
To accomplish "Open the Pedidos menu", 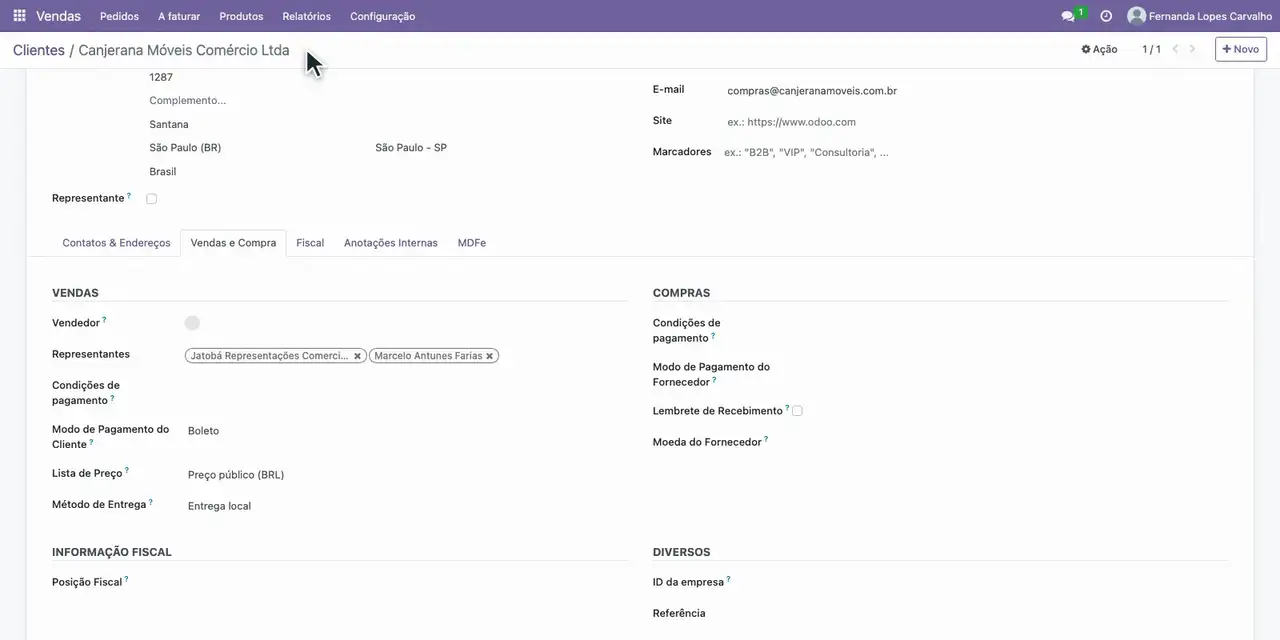I will click(x=120, y=16).
